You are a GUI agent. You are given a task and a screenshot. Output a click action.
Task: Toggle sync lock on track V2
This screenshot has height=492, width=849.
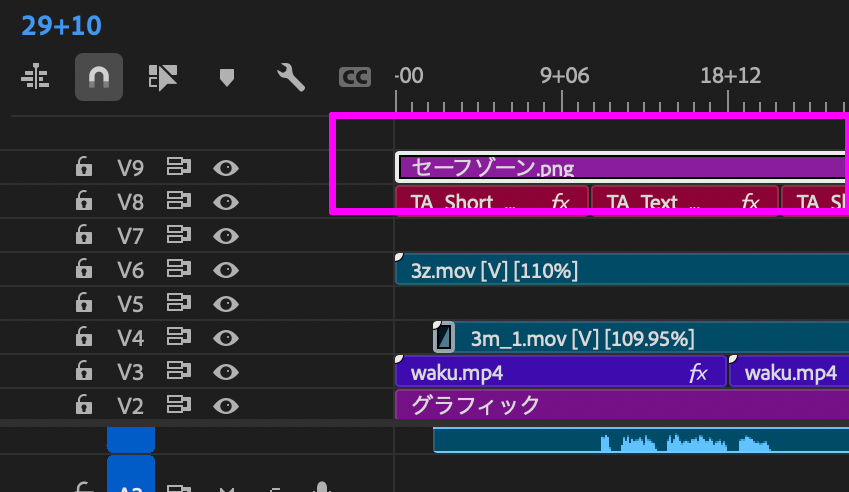pos(179,406)
